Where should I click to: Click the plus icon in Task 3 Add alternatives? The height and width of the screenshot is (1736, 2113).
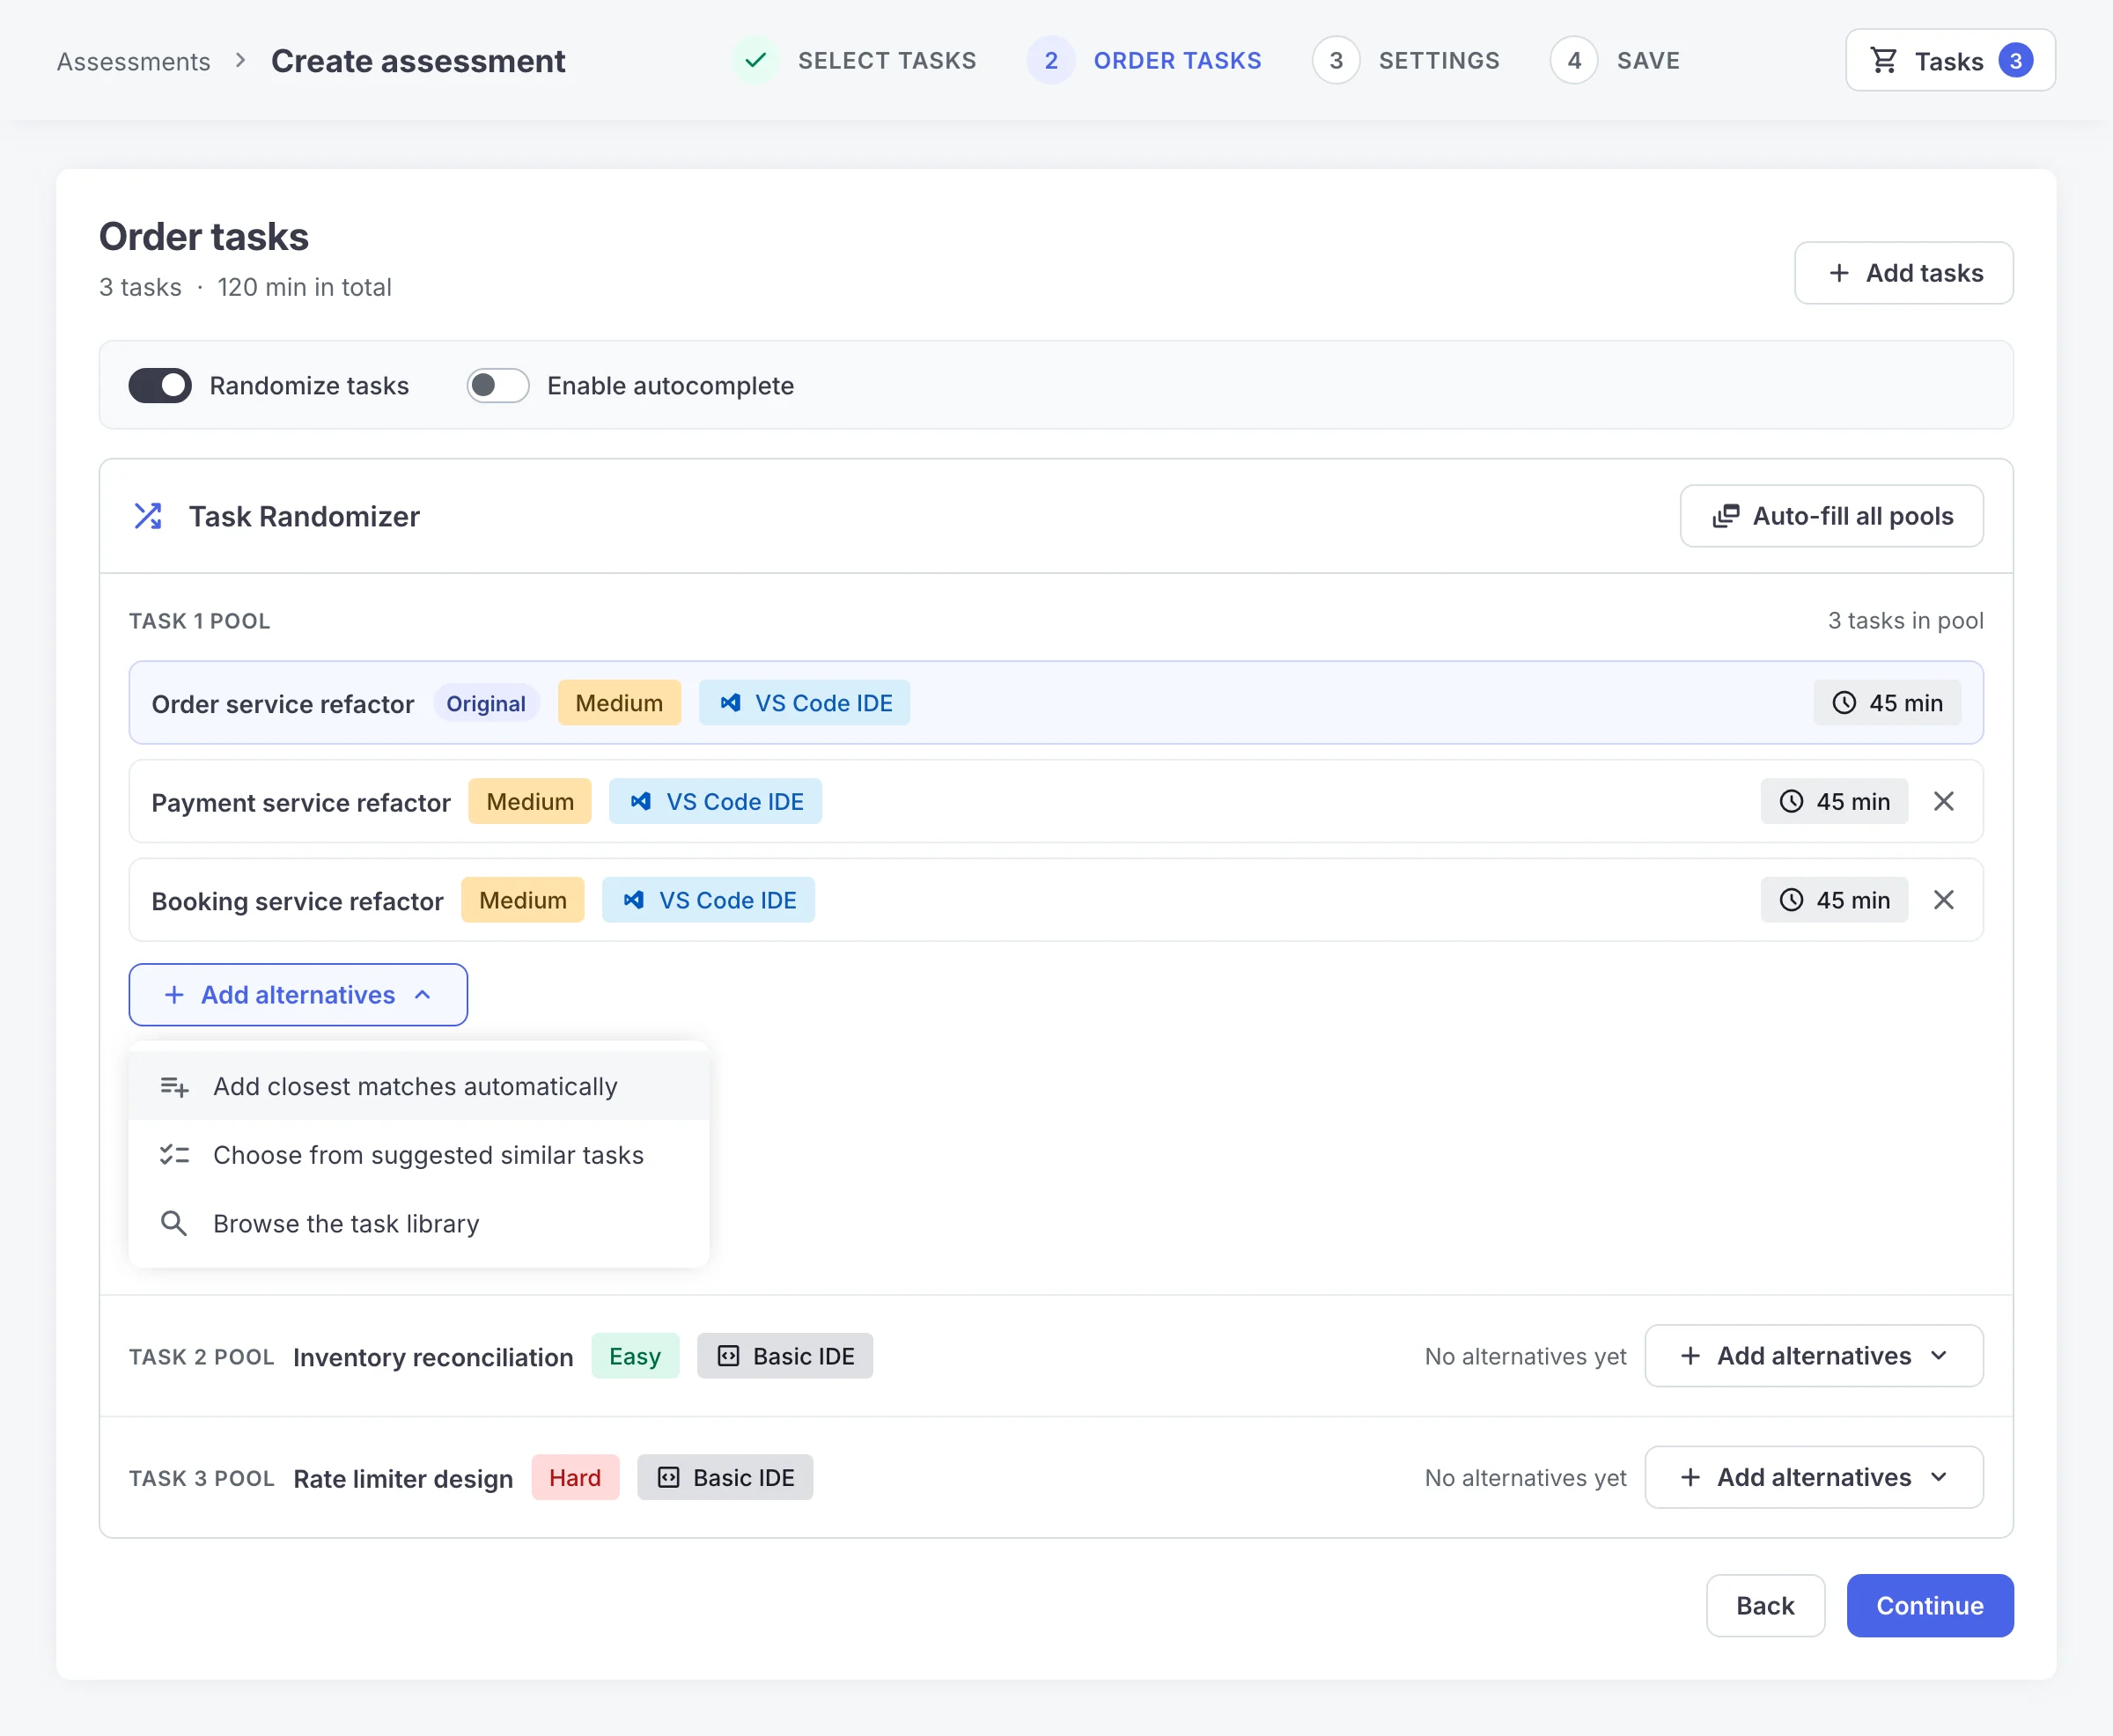[x=1690, y=1478]
